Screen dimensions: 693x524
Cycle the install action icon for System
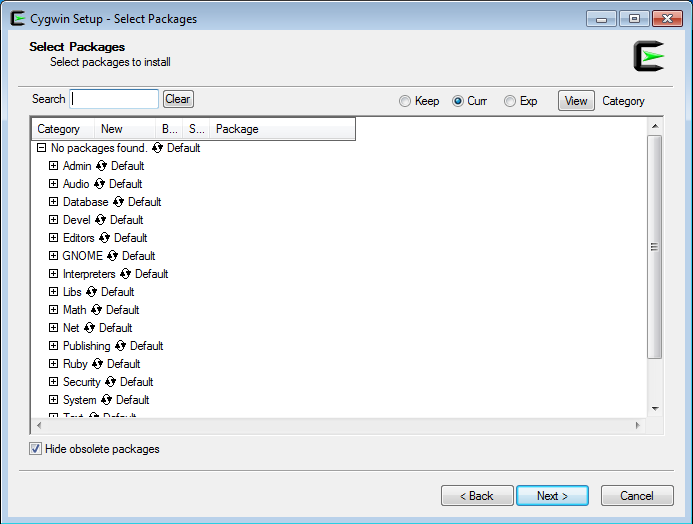pos(106,400)
